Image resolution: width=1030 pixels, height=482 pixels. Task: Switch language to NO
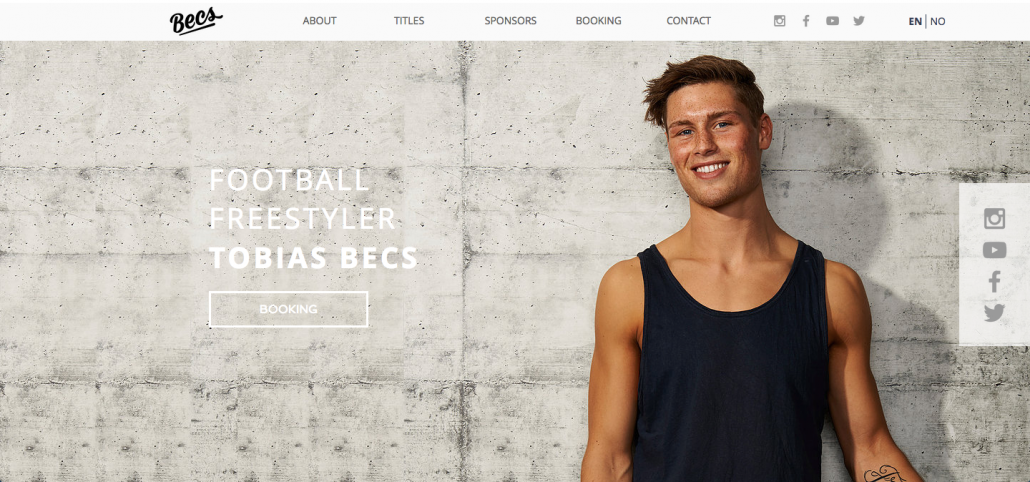(937, 21)
